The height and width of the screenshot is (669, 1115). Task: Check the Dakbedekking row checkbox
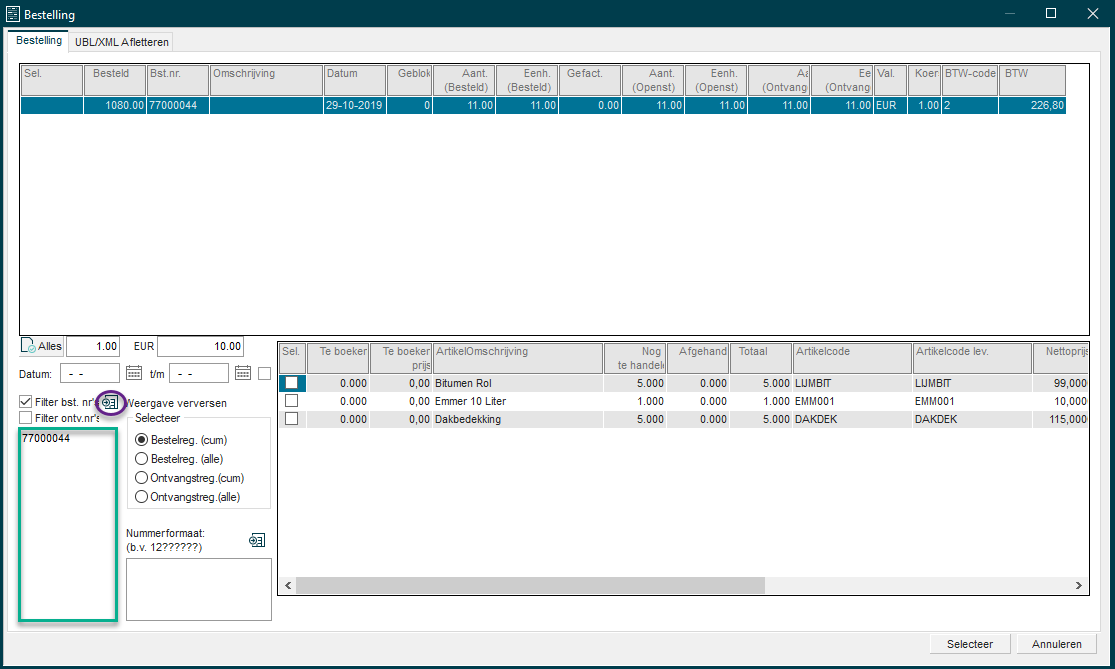point(292,419)
